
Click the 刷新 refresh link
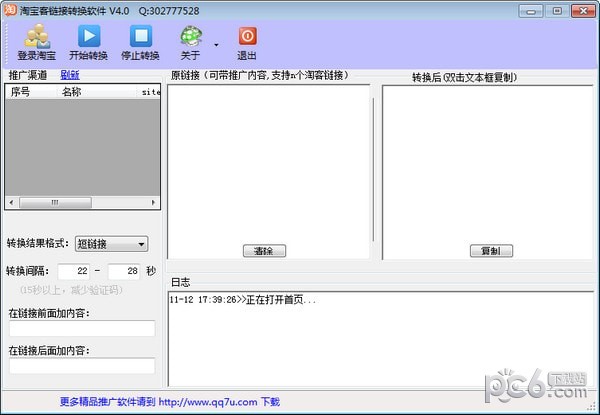pos(70,75)
